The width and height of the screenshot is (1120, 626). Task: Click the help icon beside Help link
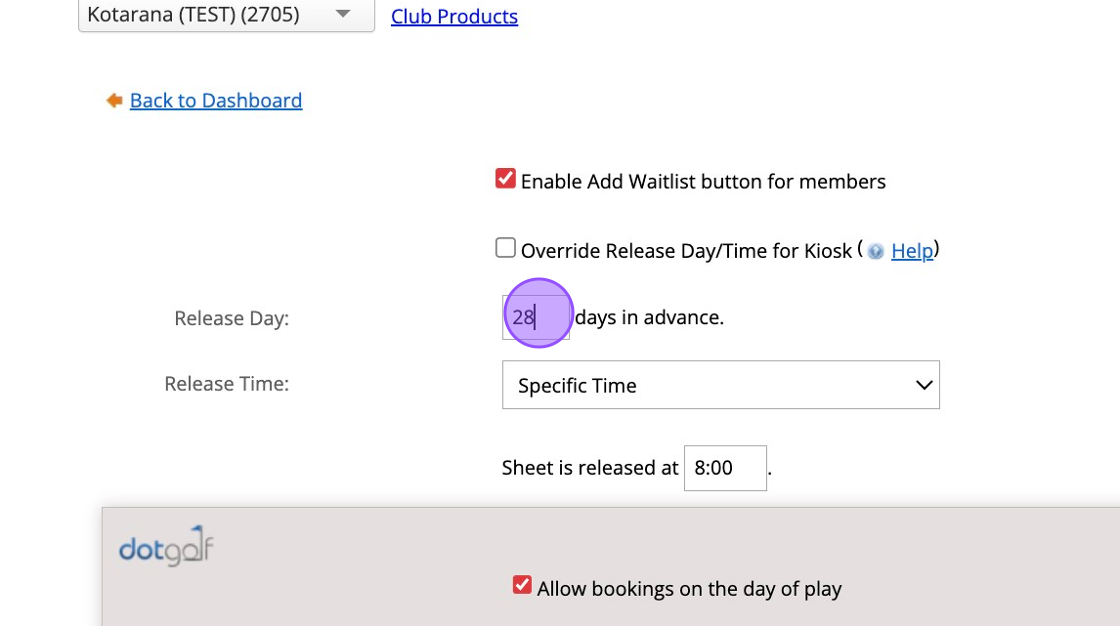click(x=876, y=252)
